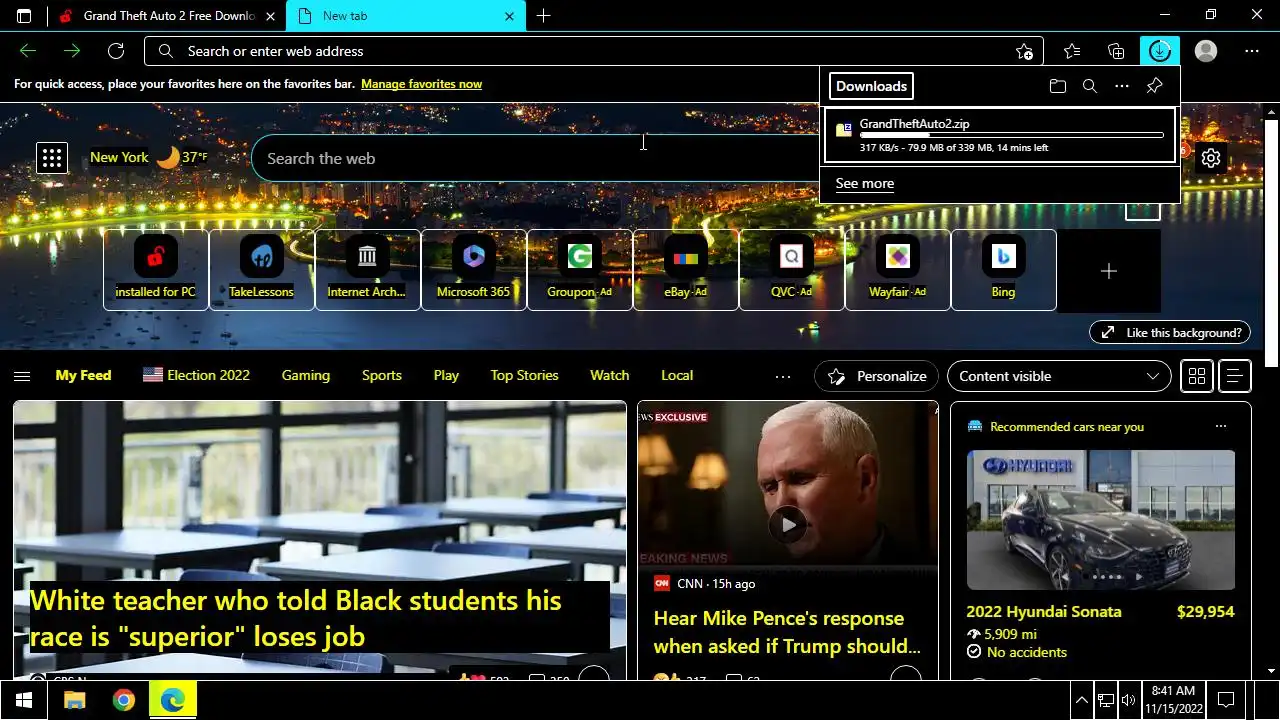Open the page settings gear icon
This screenshot has height=720, width=1280.
click(1211, 158)
